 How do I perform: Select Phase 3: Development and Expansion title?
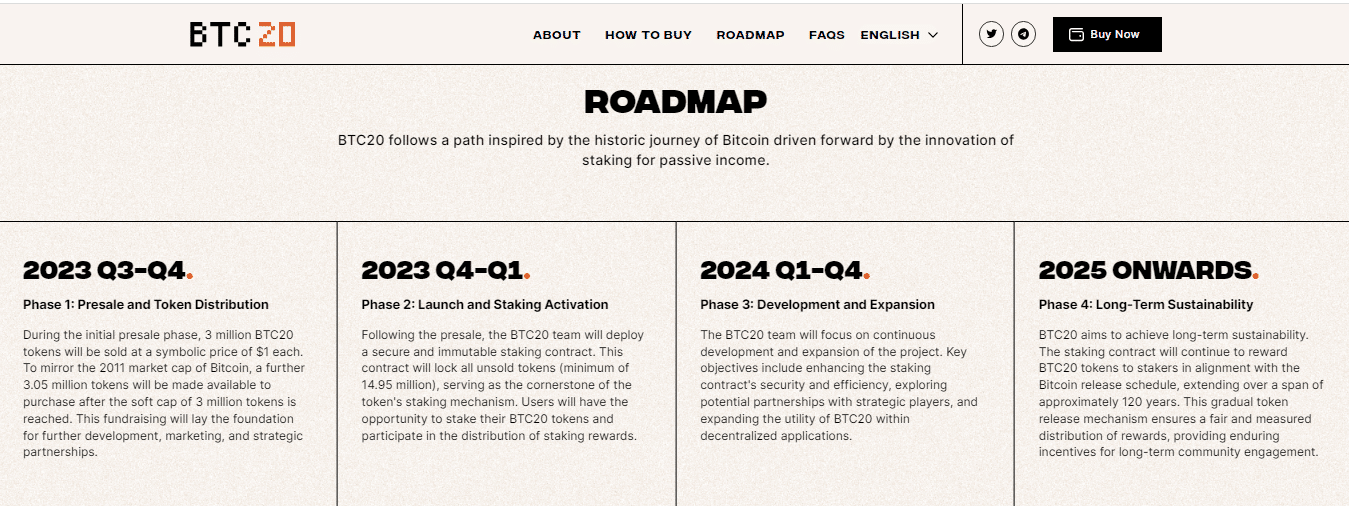817,304
